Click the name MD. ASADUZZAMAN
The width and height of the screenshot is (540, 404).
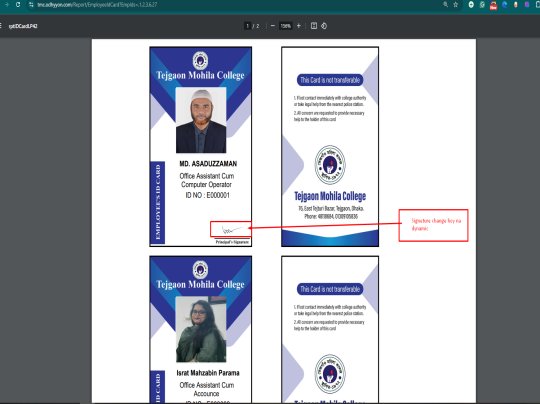pos(208,164)
